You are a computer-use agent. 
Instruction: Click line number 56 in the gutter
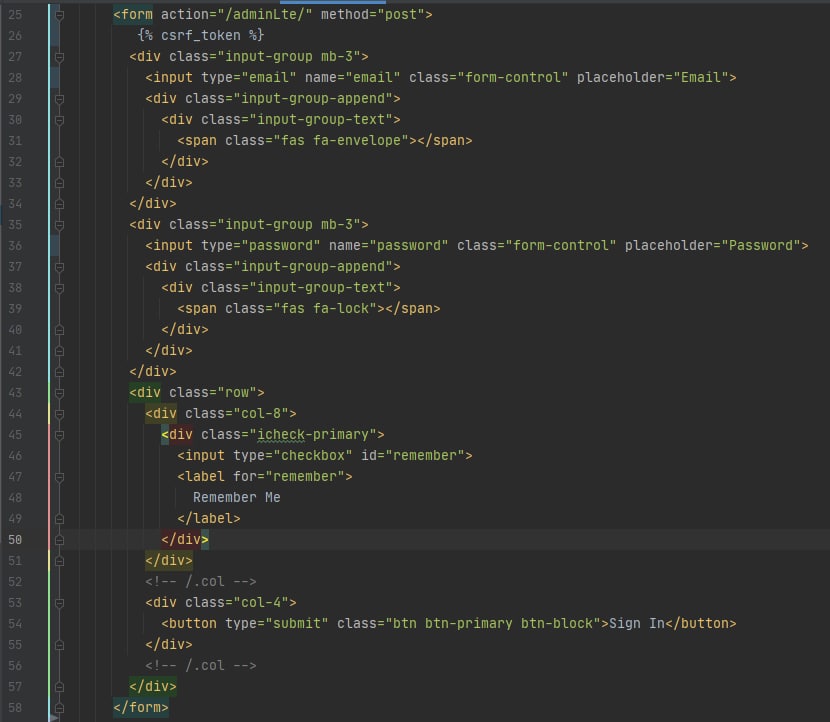click(15, 666)
